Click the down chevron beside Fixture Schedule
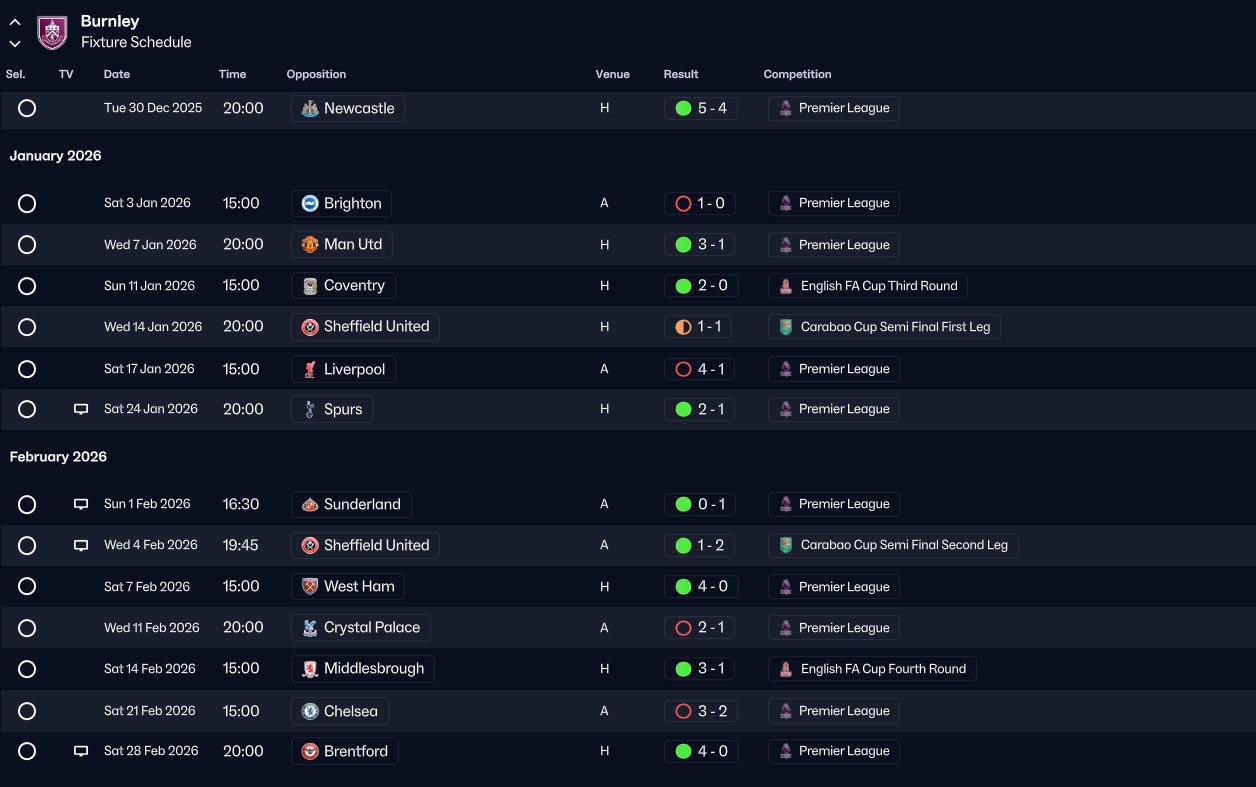This screenshot has height=787, width=1256. pos(15,43)
